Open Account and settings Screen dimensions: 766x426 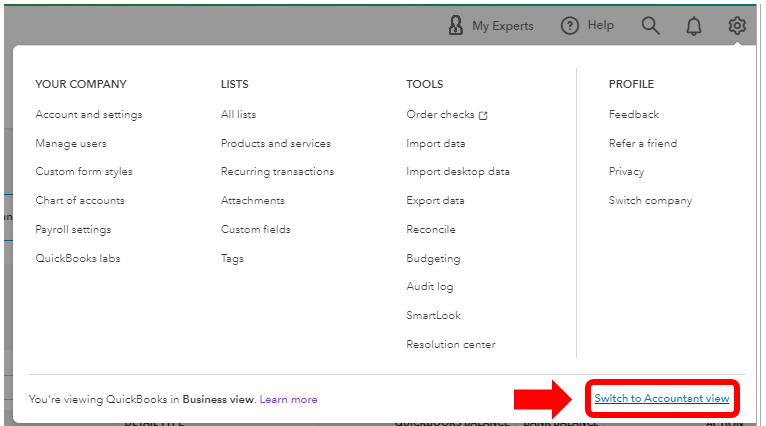pos(89,114)
